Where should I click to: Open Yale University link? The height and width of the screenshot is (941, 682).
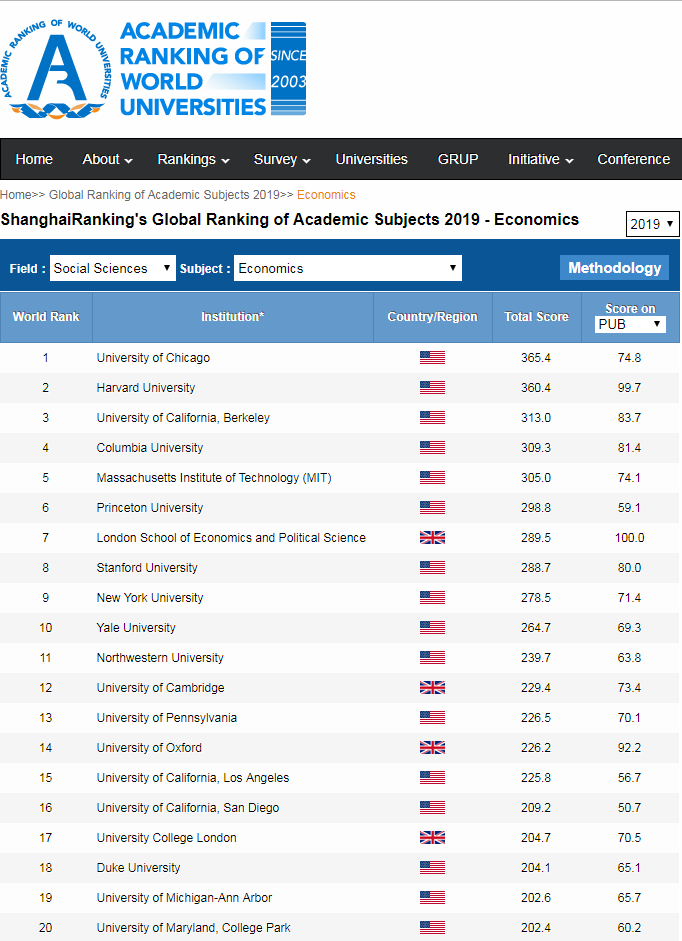(x=136, y=628)
